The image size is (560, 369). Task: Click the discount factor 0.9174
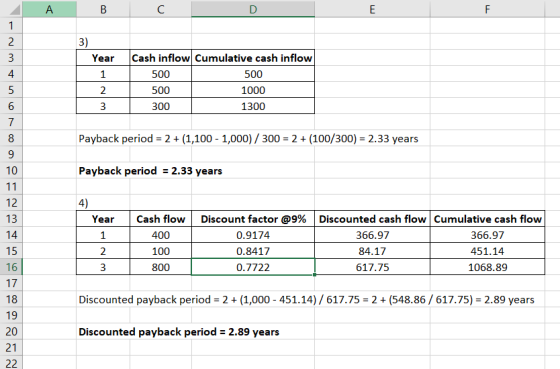(253, 235)
